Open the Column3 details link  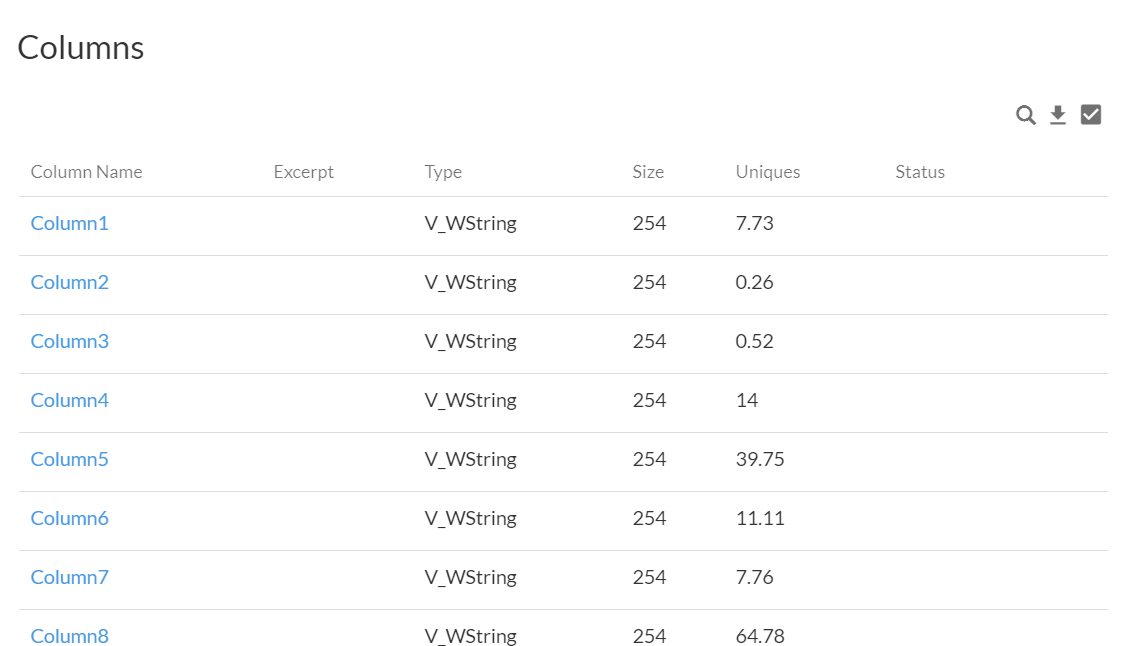pyautogui.click(x=69, y=341)
